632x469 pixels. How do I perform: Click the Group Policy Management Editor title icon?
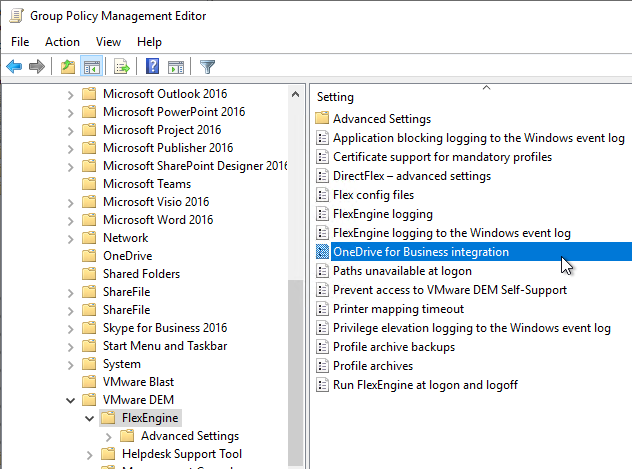tap(17, 15)
